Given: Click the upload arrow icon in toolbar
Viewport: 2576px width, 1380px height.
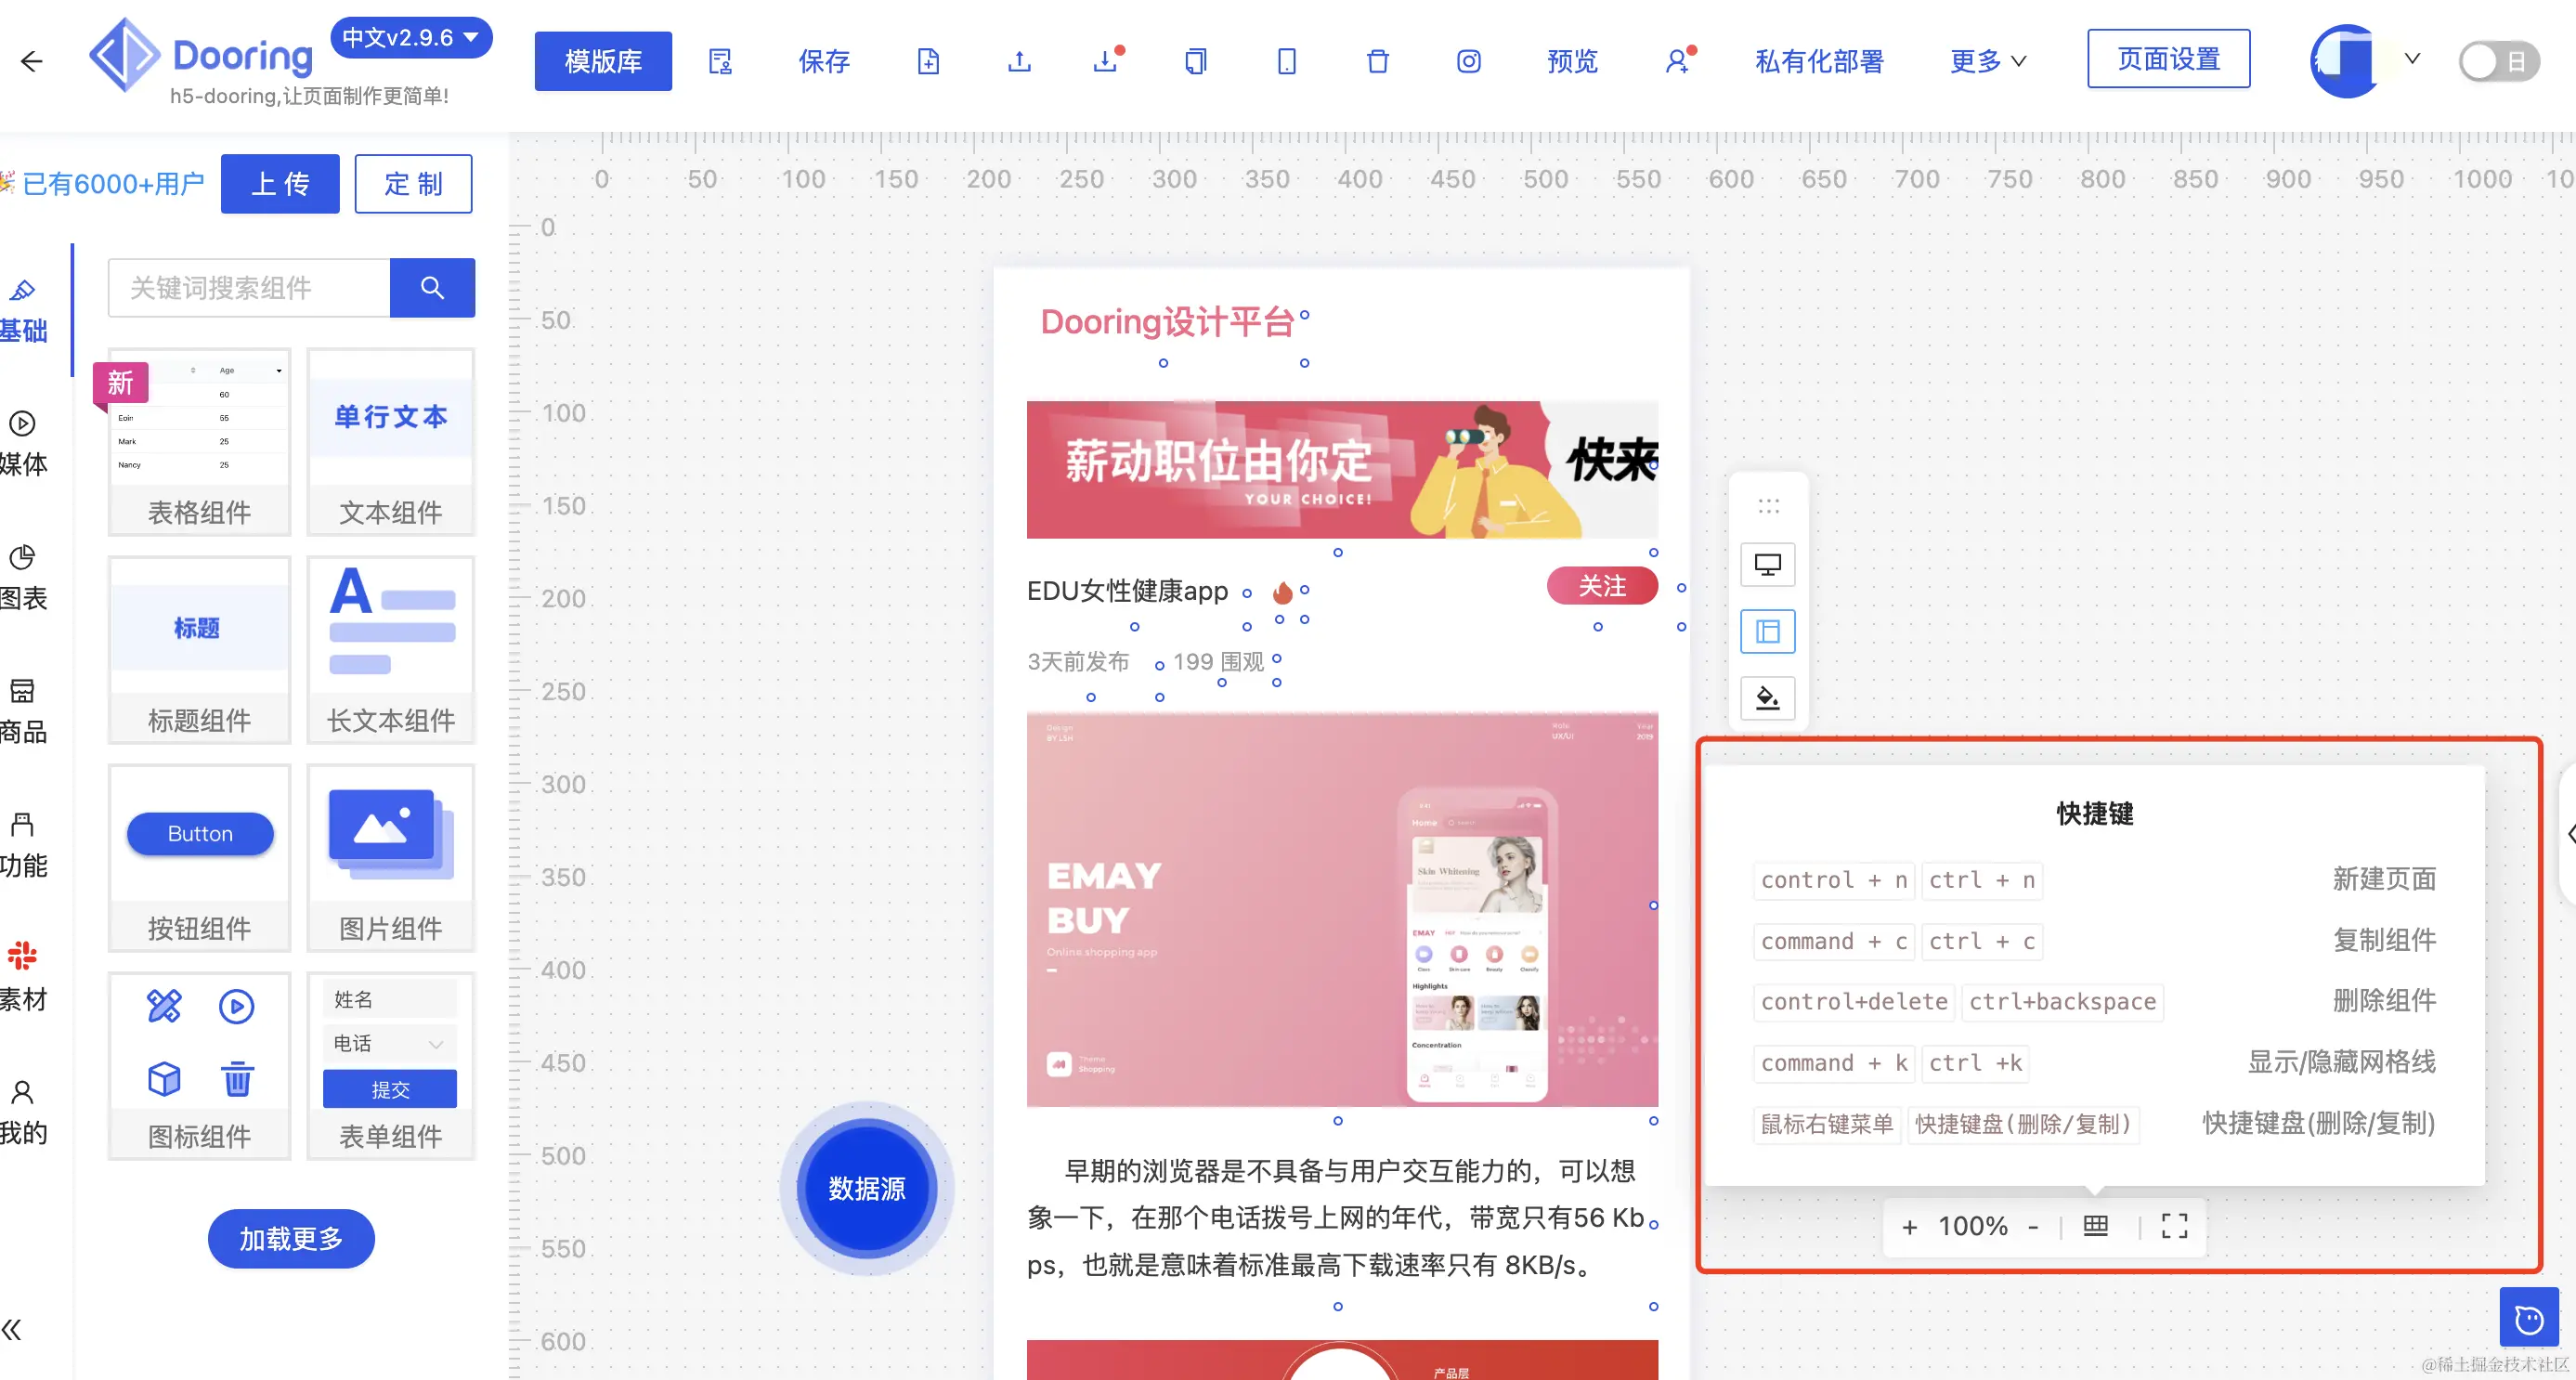Looking at the screenshot, I should point(1019,61).
